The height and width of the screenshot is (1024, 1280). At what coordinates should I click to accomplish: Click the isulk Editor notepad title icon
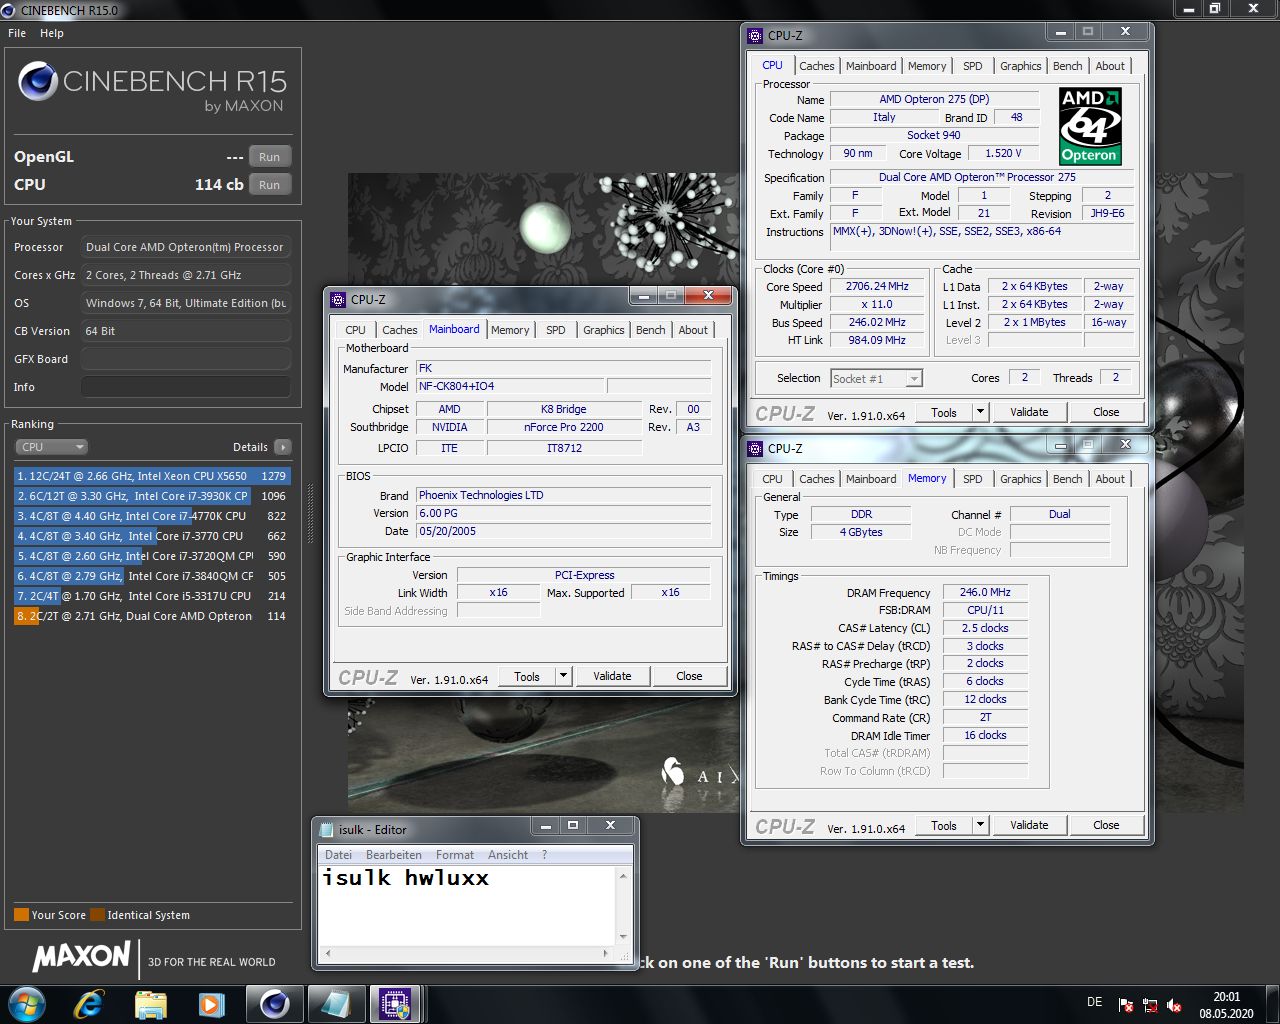pos(326,829)
